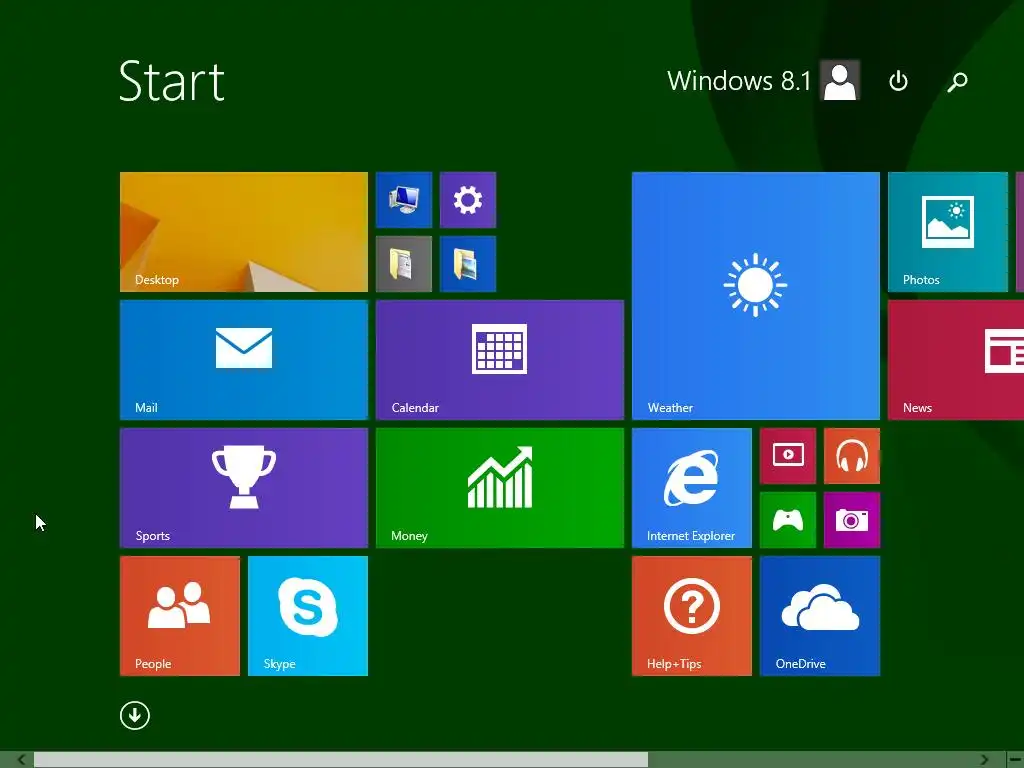
Task: Launch the Sports trophy tile
Action: click(244, 488)
